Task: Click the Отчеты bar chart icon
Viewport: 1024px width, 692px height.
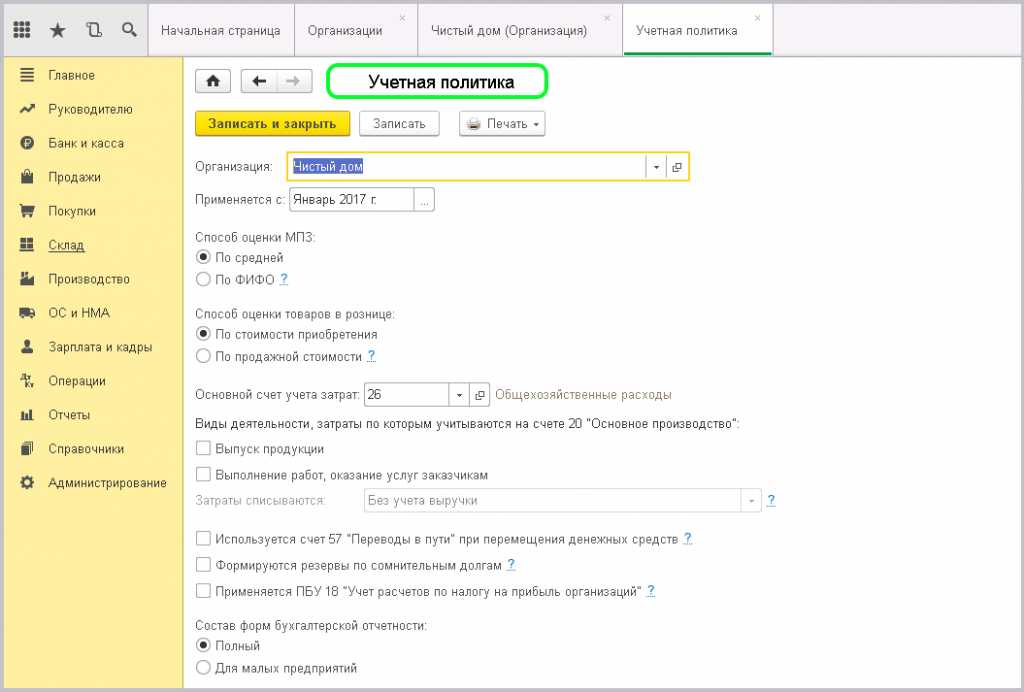Action: pos(27,415)
